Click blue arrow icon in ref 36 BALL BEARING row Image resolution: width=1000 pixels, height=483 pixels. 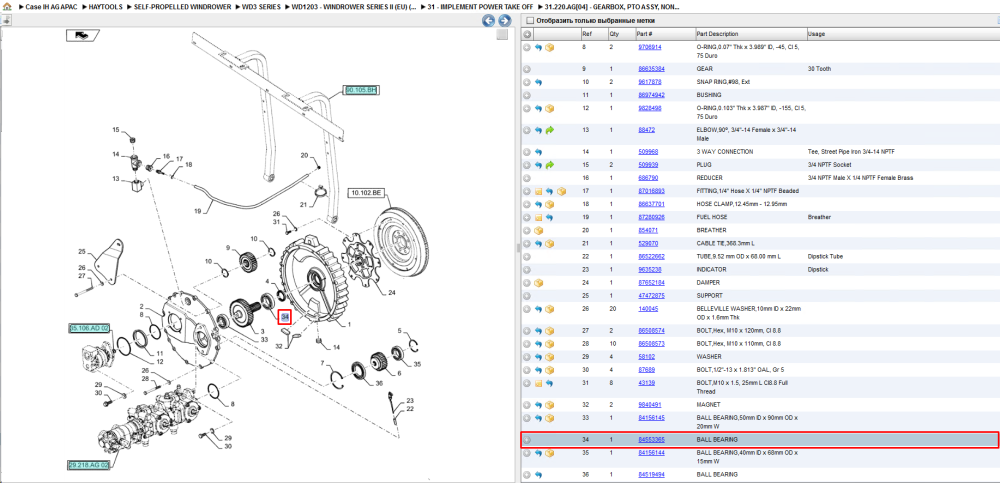(x=538, y=475)
